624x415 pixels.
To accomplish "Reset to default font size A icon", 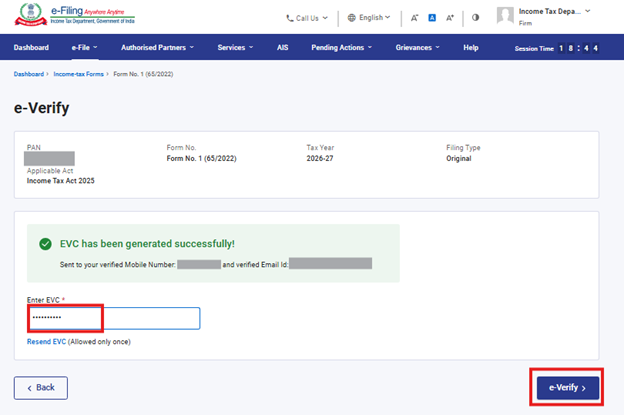I will point(432,18).
